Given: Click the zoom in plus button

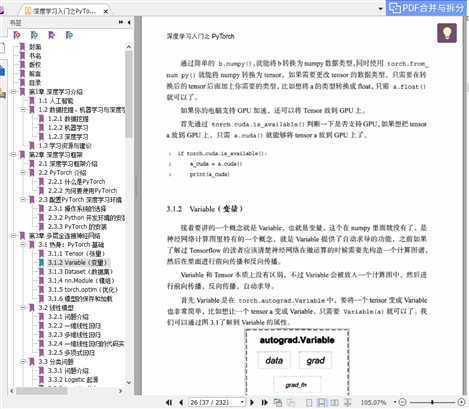Looking at the screenshot, I should coord(462,402).
